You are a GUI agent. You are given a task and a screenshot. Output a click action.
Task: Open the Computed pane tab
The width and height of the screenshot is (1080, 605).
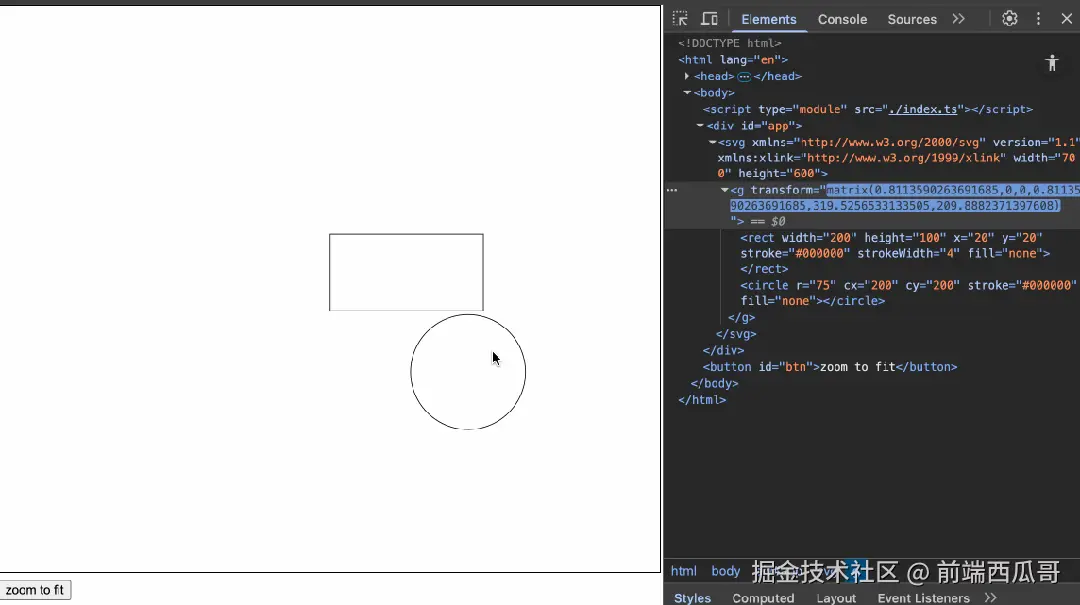tap(763, 597)
